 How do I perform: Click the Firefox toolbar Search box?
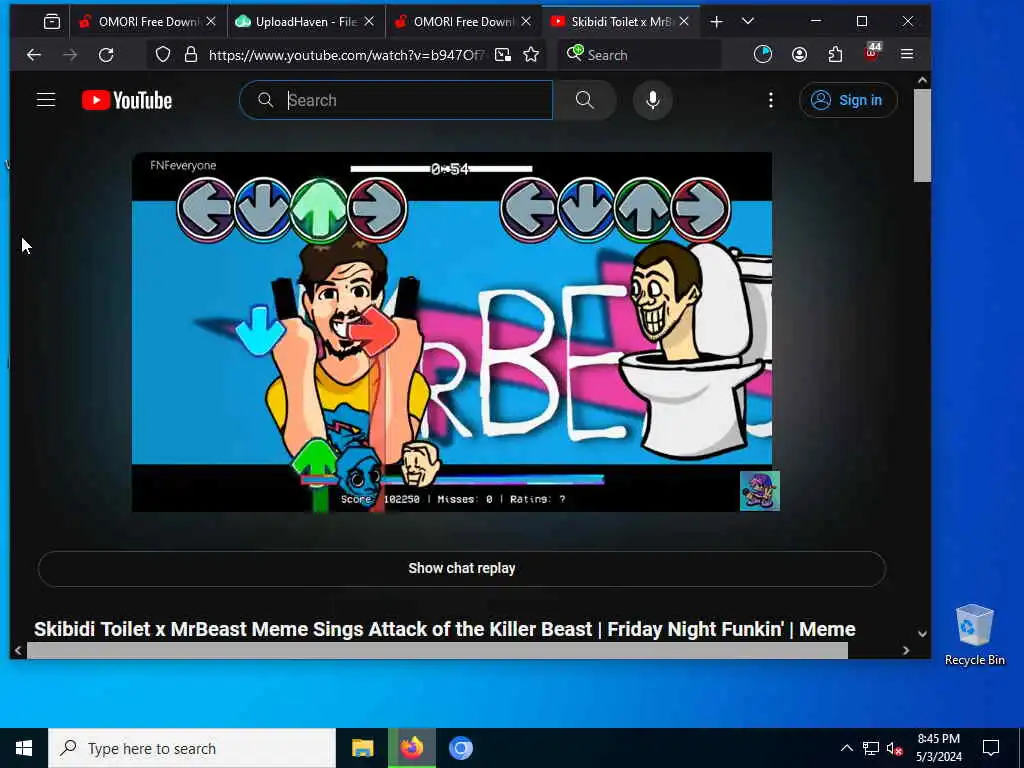pos(640,55)
